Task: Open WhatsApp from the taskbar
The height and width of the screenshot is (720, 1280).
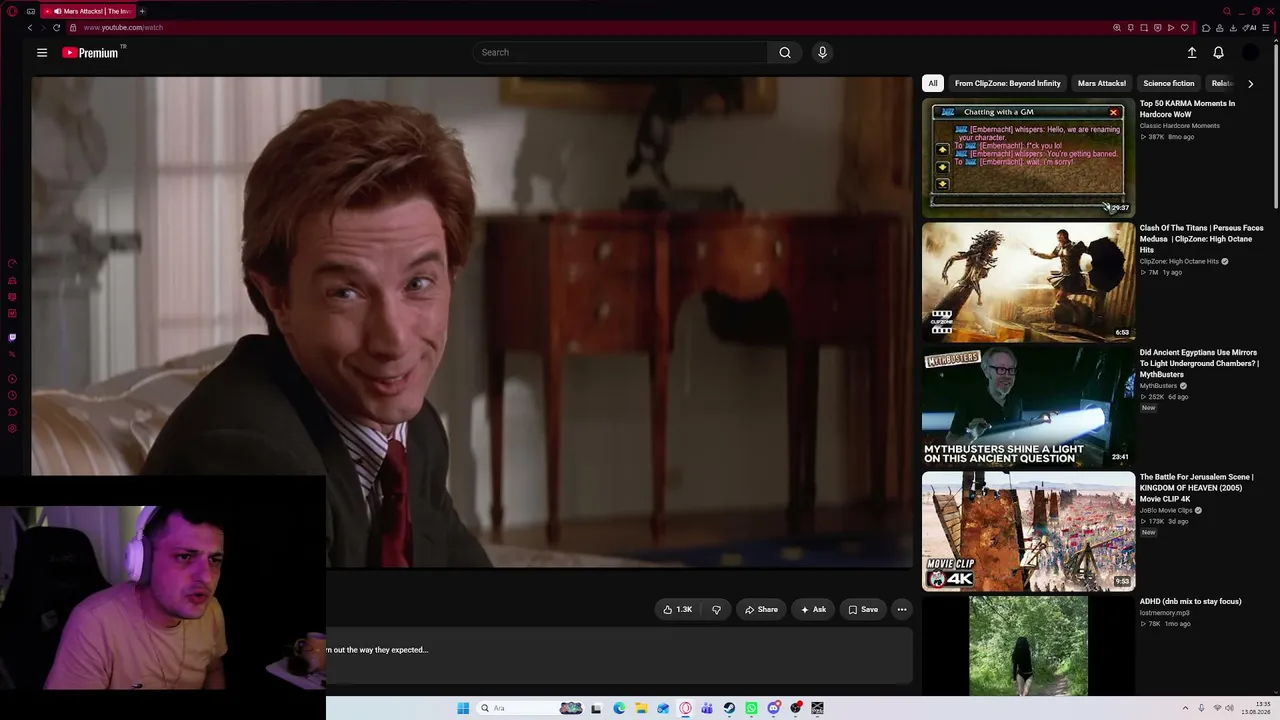Action: click(751, 708)
